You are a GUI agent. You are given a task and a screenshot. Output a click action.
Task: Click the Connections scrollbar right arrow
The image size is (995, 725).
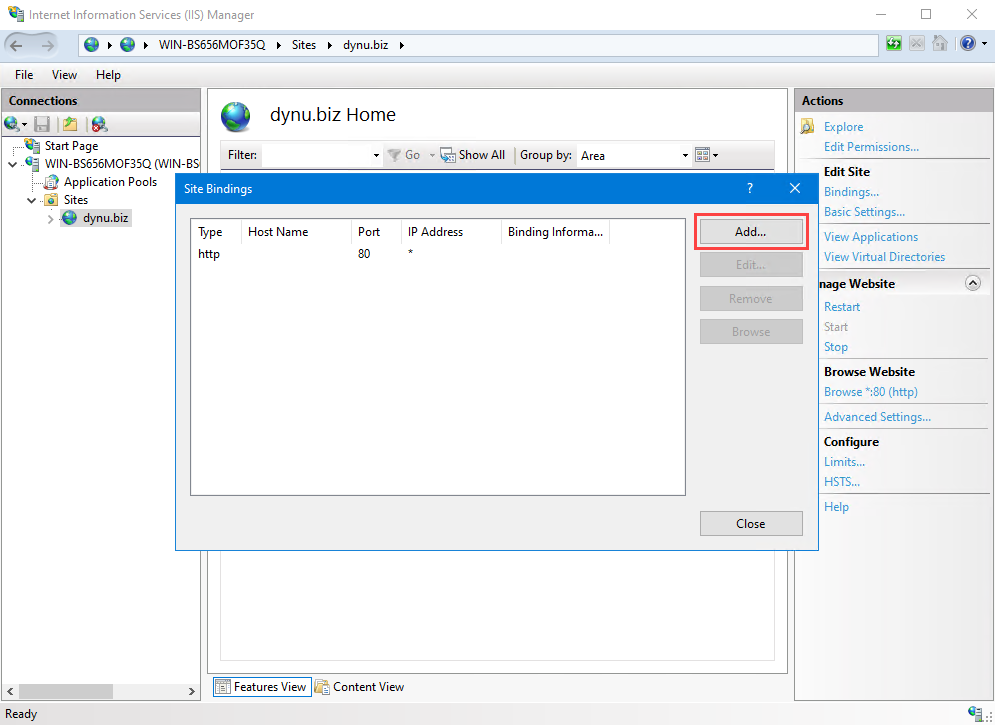tap(192, 691)
